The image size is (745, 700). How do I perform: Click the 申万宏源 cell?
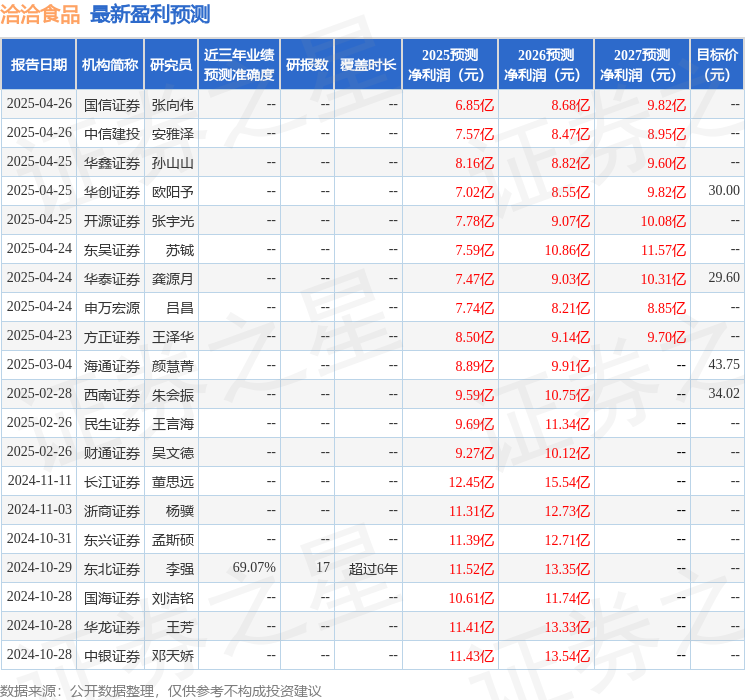(112, 308)
